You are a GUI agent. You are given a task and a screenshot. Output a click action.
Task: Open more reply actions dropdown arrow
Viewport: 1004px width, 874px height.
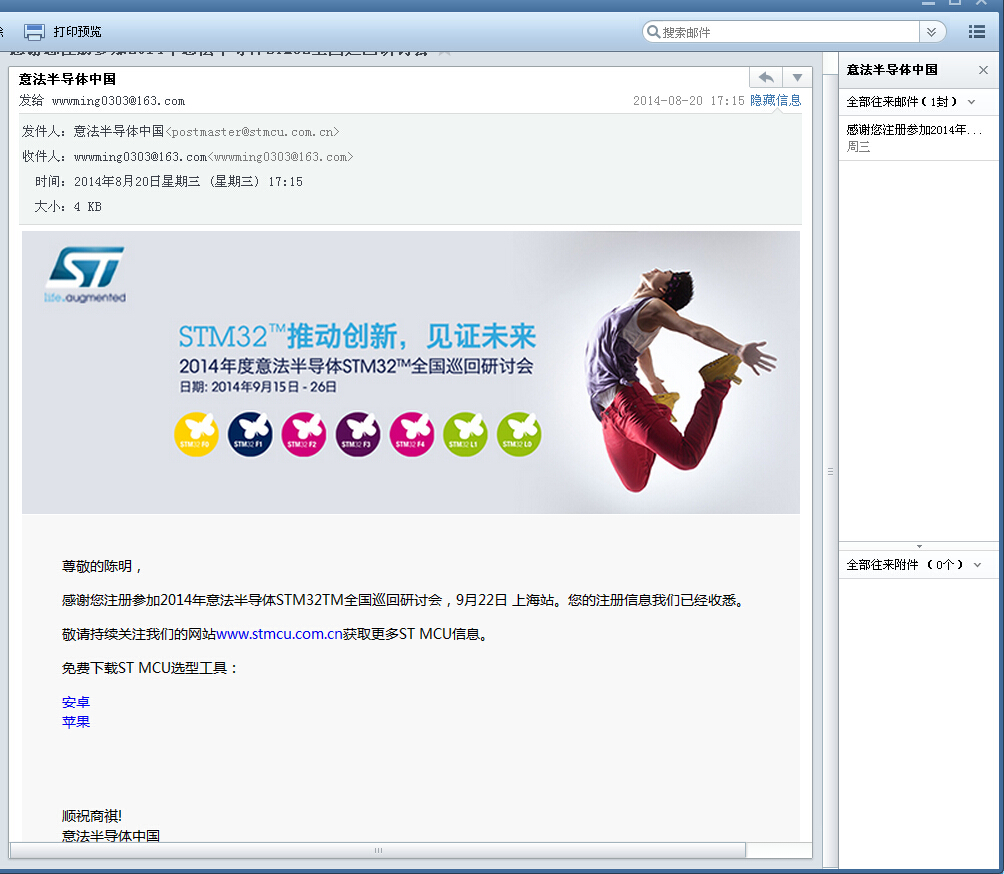click(x=797, y=77)
